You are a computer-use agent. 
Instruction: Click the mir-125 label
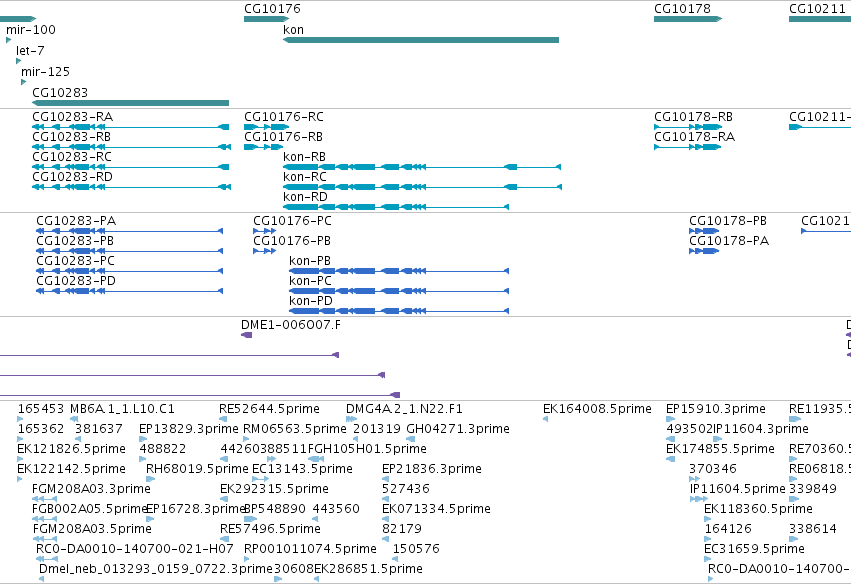tap(46, 72)
